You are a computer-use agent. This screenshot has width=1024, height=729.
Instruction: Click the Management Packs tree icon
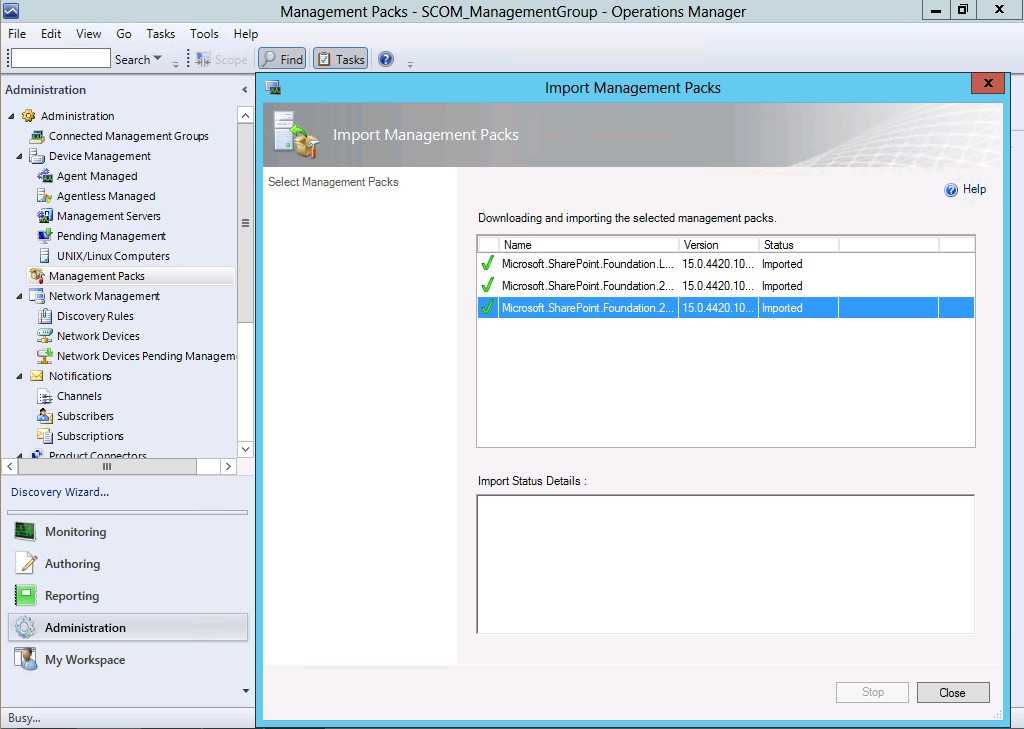click(x=37, y=276)
